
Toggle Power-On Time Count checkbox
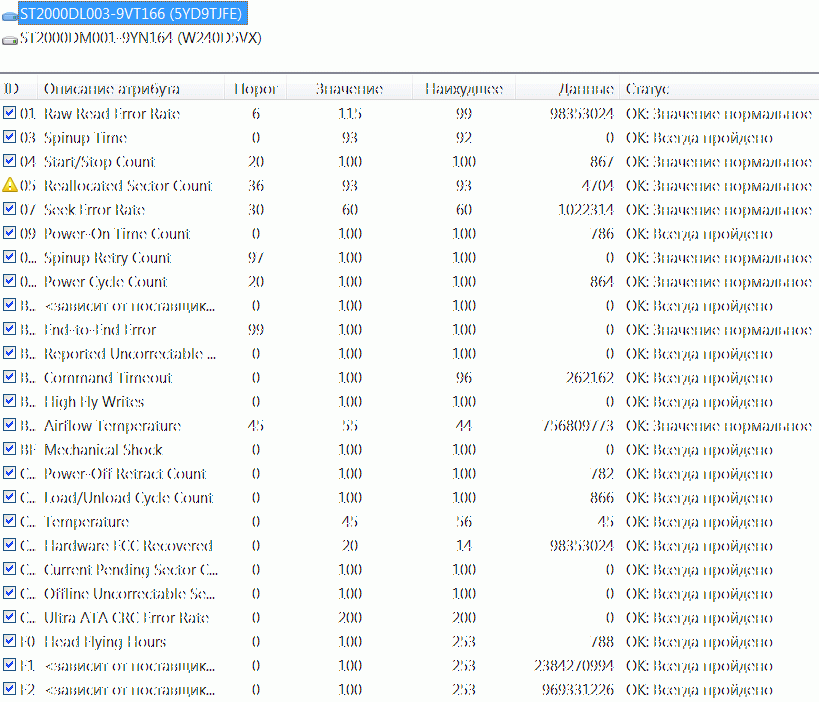click(9, 233)
